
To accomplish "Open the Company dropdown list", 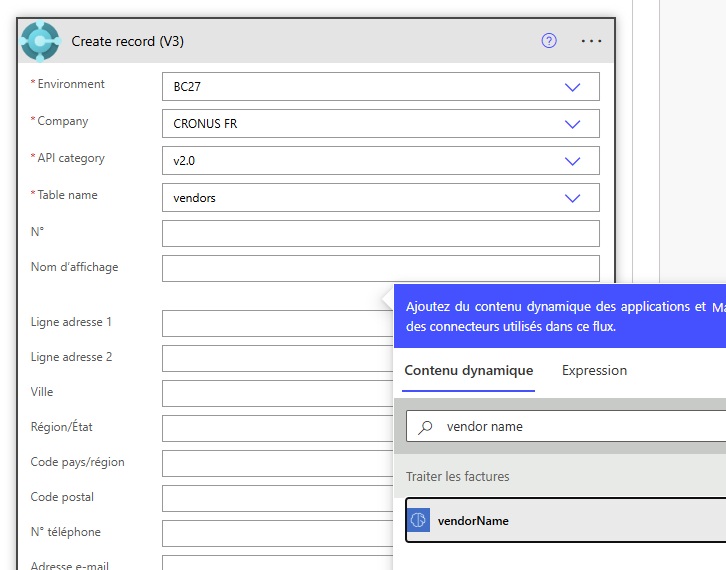I will pos(572,124).
